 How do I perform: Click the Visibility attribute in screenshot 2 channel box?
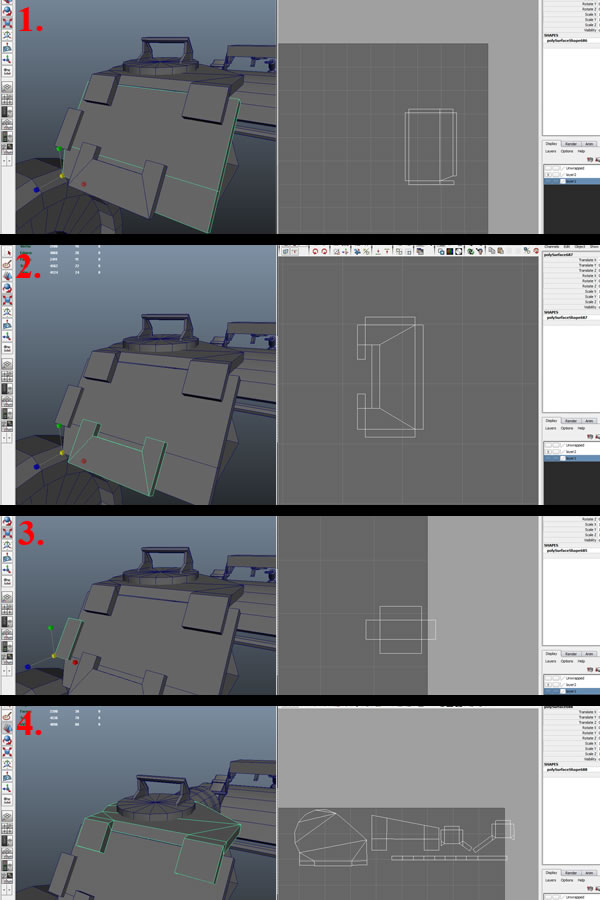[590, 307]
